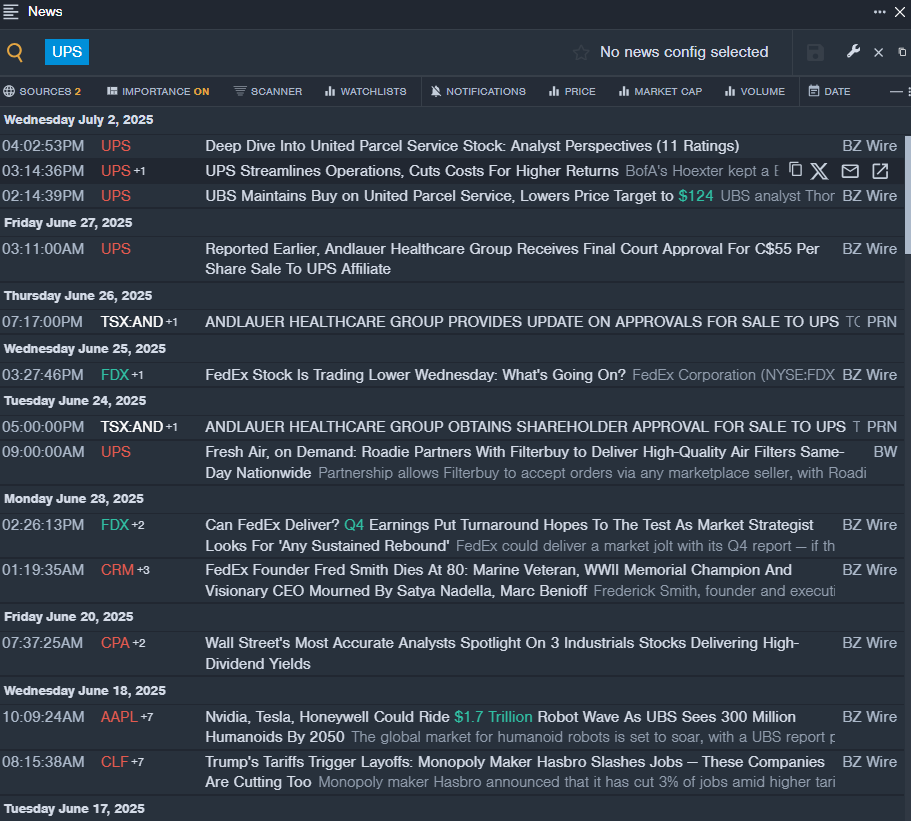
Task: Click UPS ticker on the 02:14:39PM row
Action: point(116,196)
